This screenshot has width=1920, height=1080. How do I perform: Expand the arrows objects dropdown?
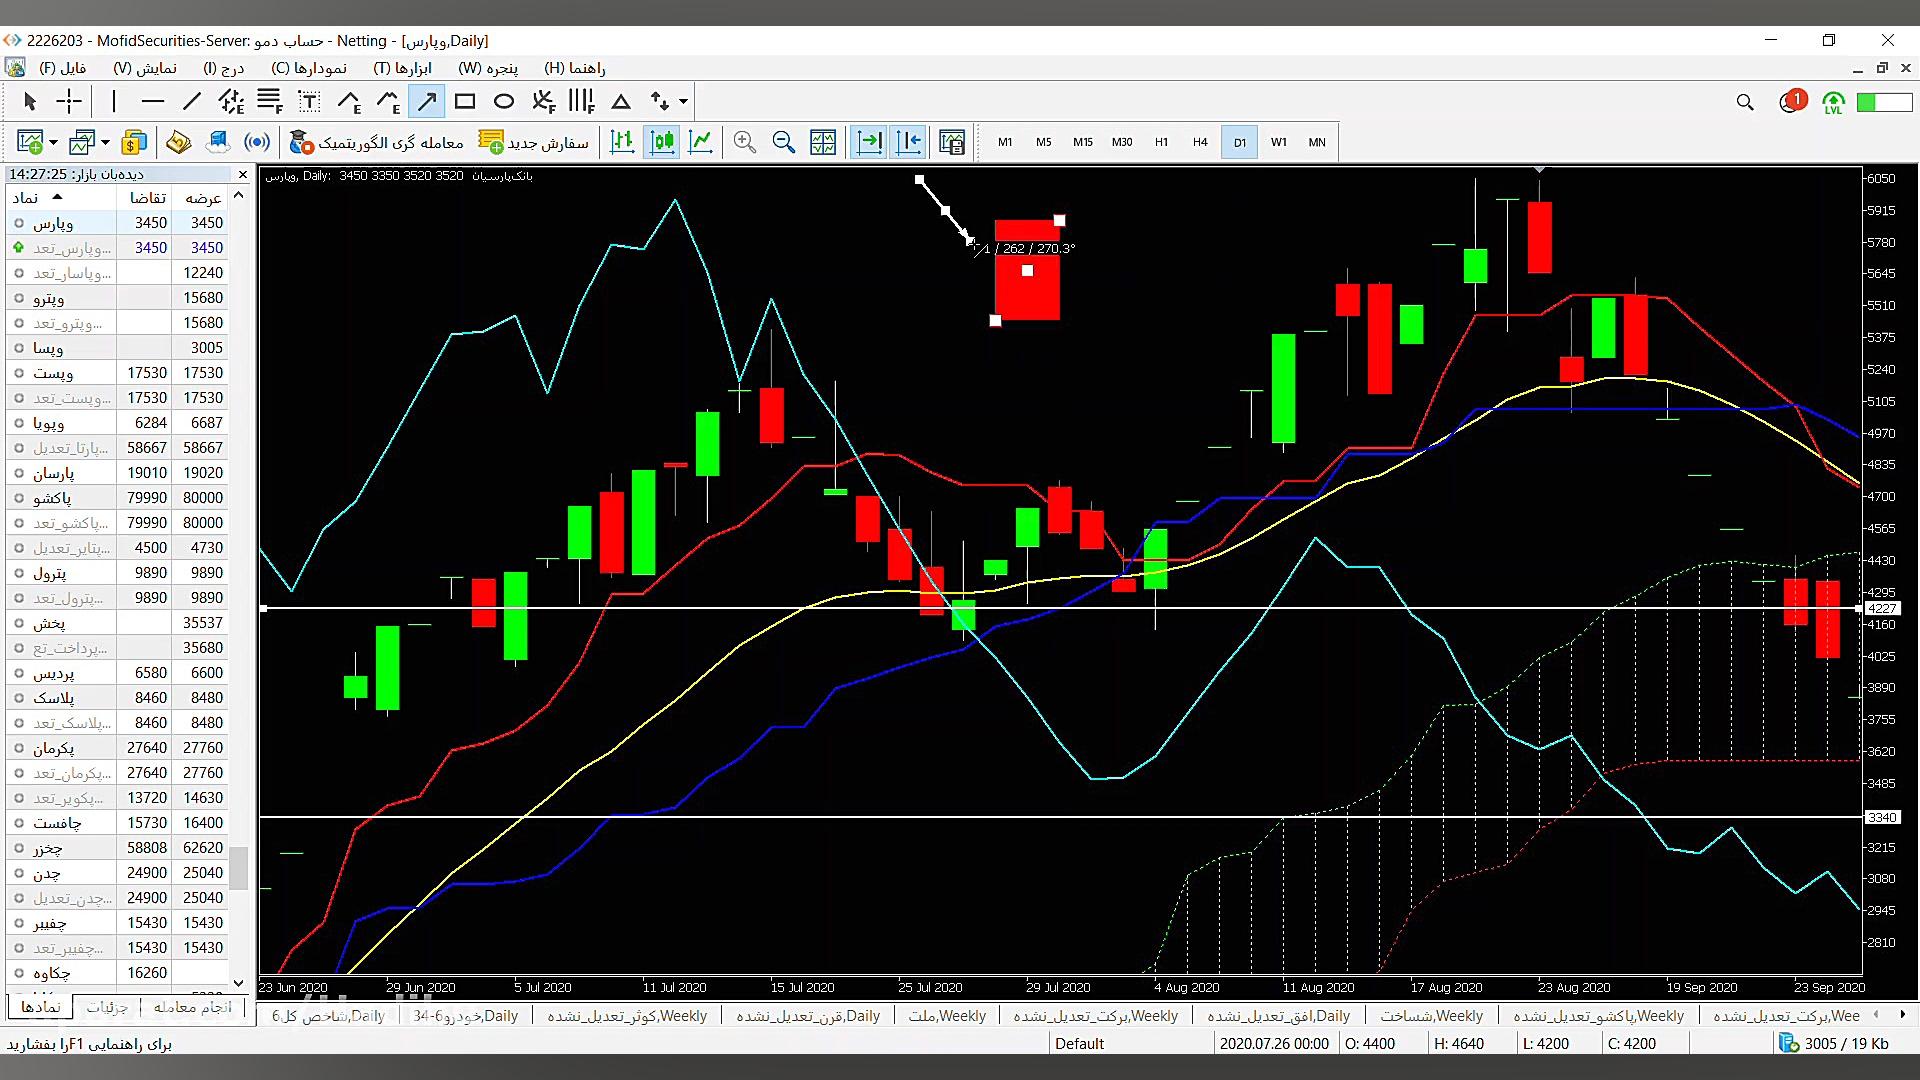[x=683, y=101]
